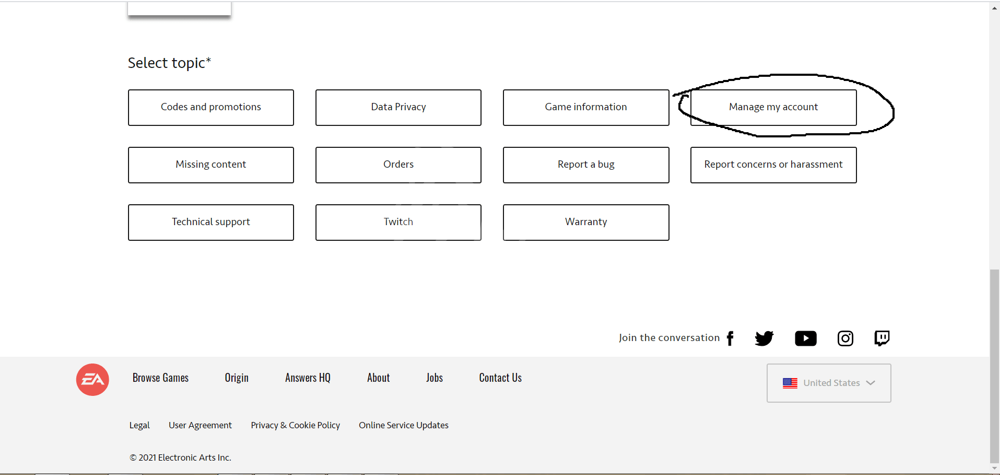Pick the Report a bug topic

click(586, 165)
